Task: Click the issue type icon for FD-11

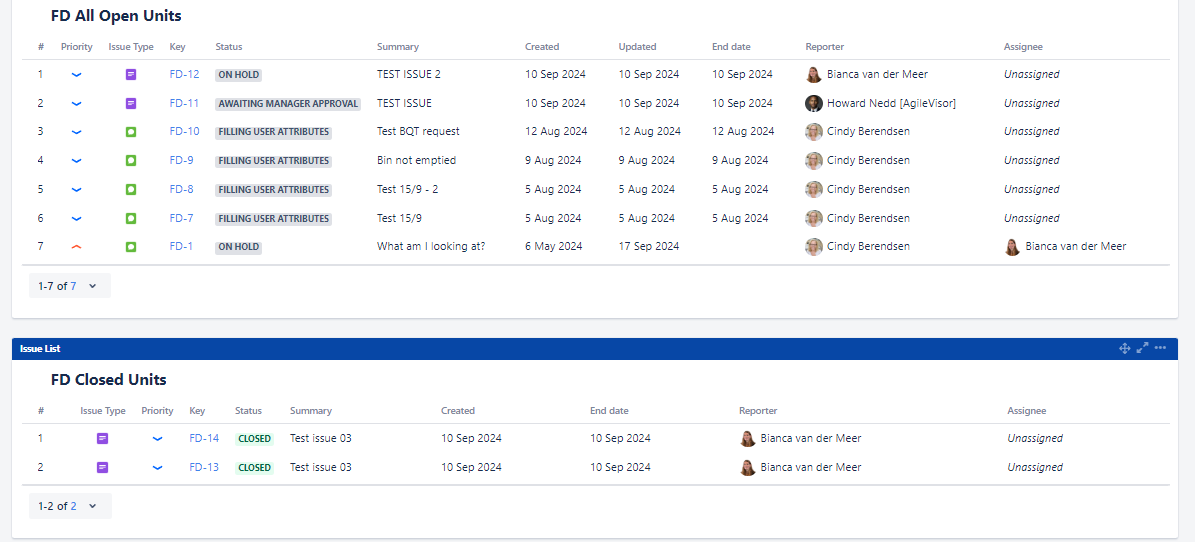Action: pos(131,104)
